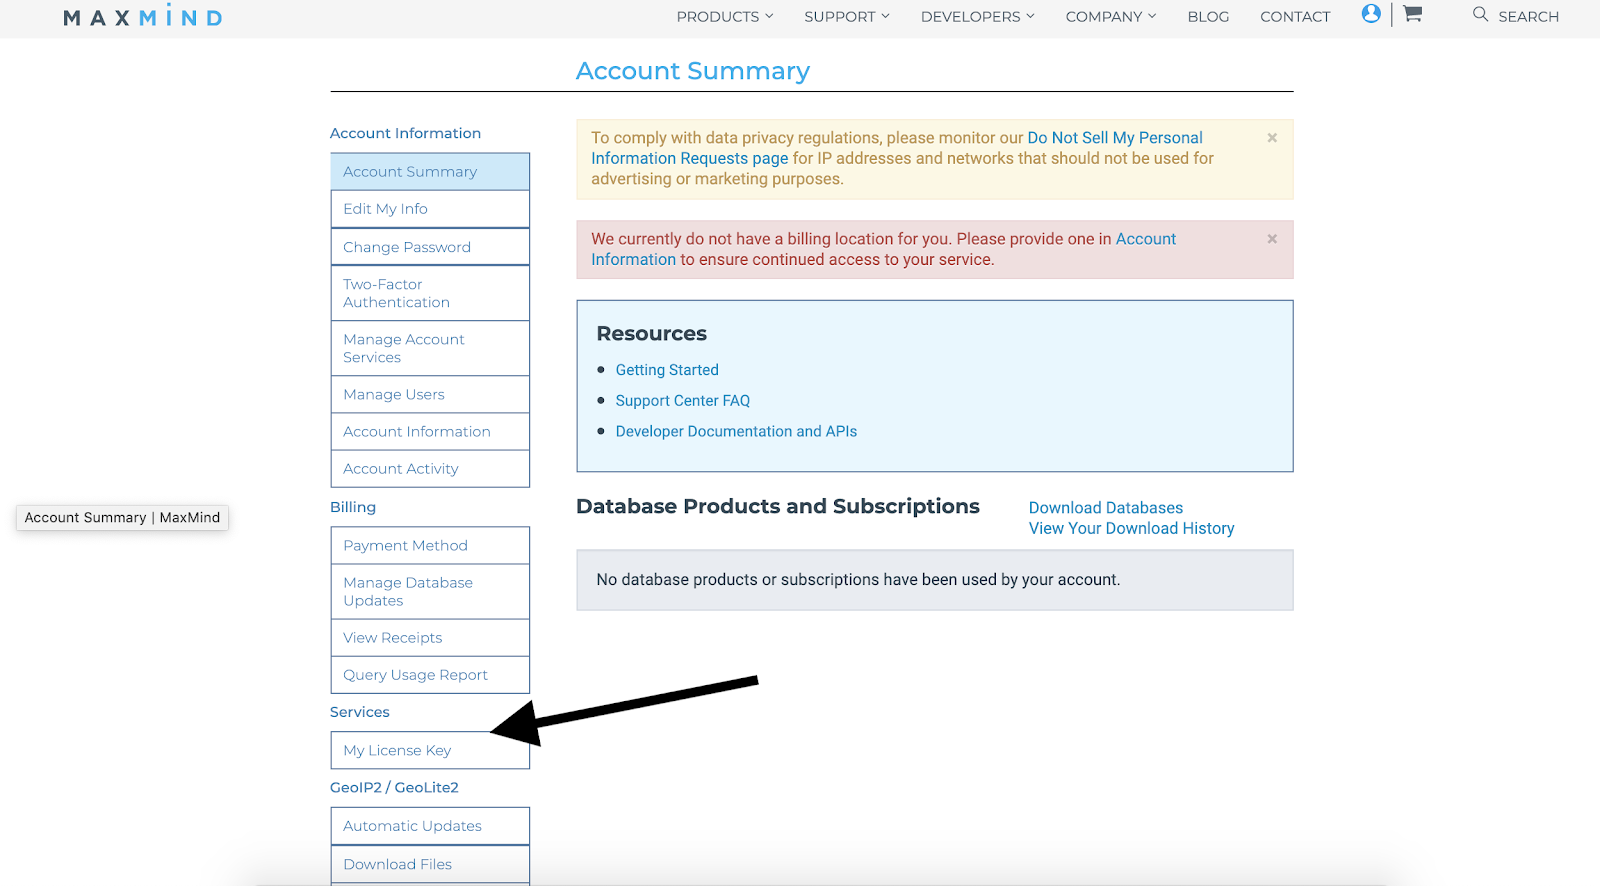The width and height of the screenshot is (1600, 886).
Task: Expand the Products dropdown menu
Action: pyautogui.click(x=724, y=17)
